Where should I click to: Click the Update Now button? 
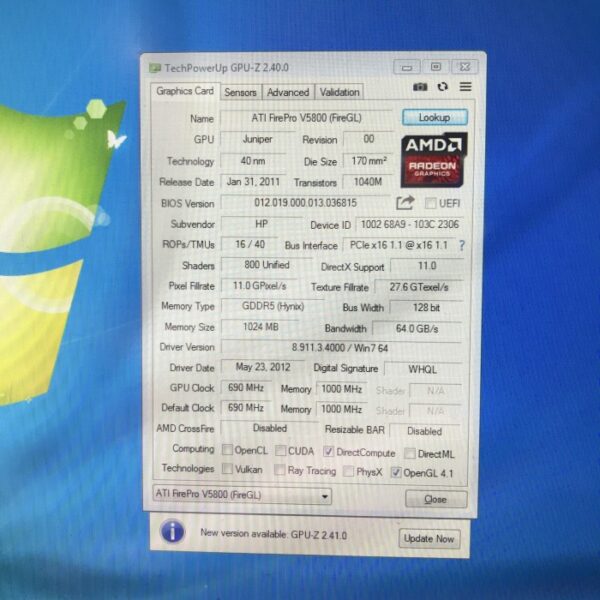coord(429,538)
